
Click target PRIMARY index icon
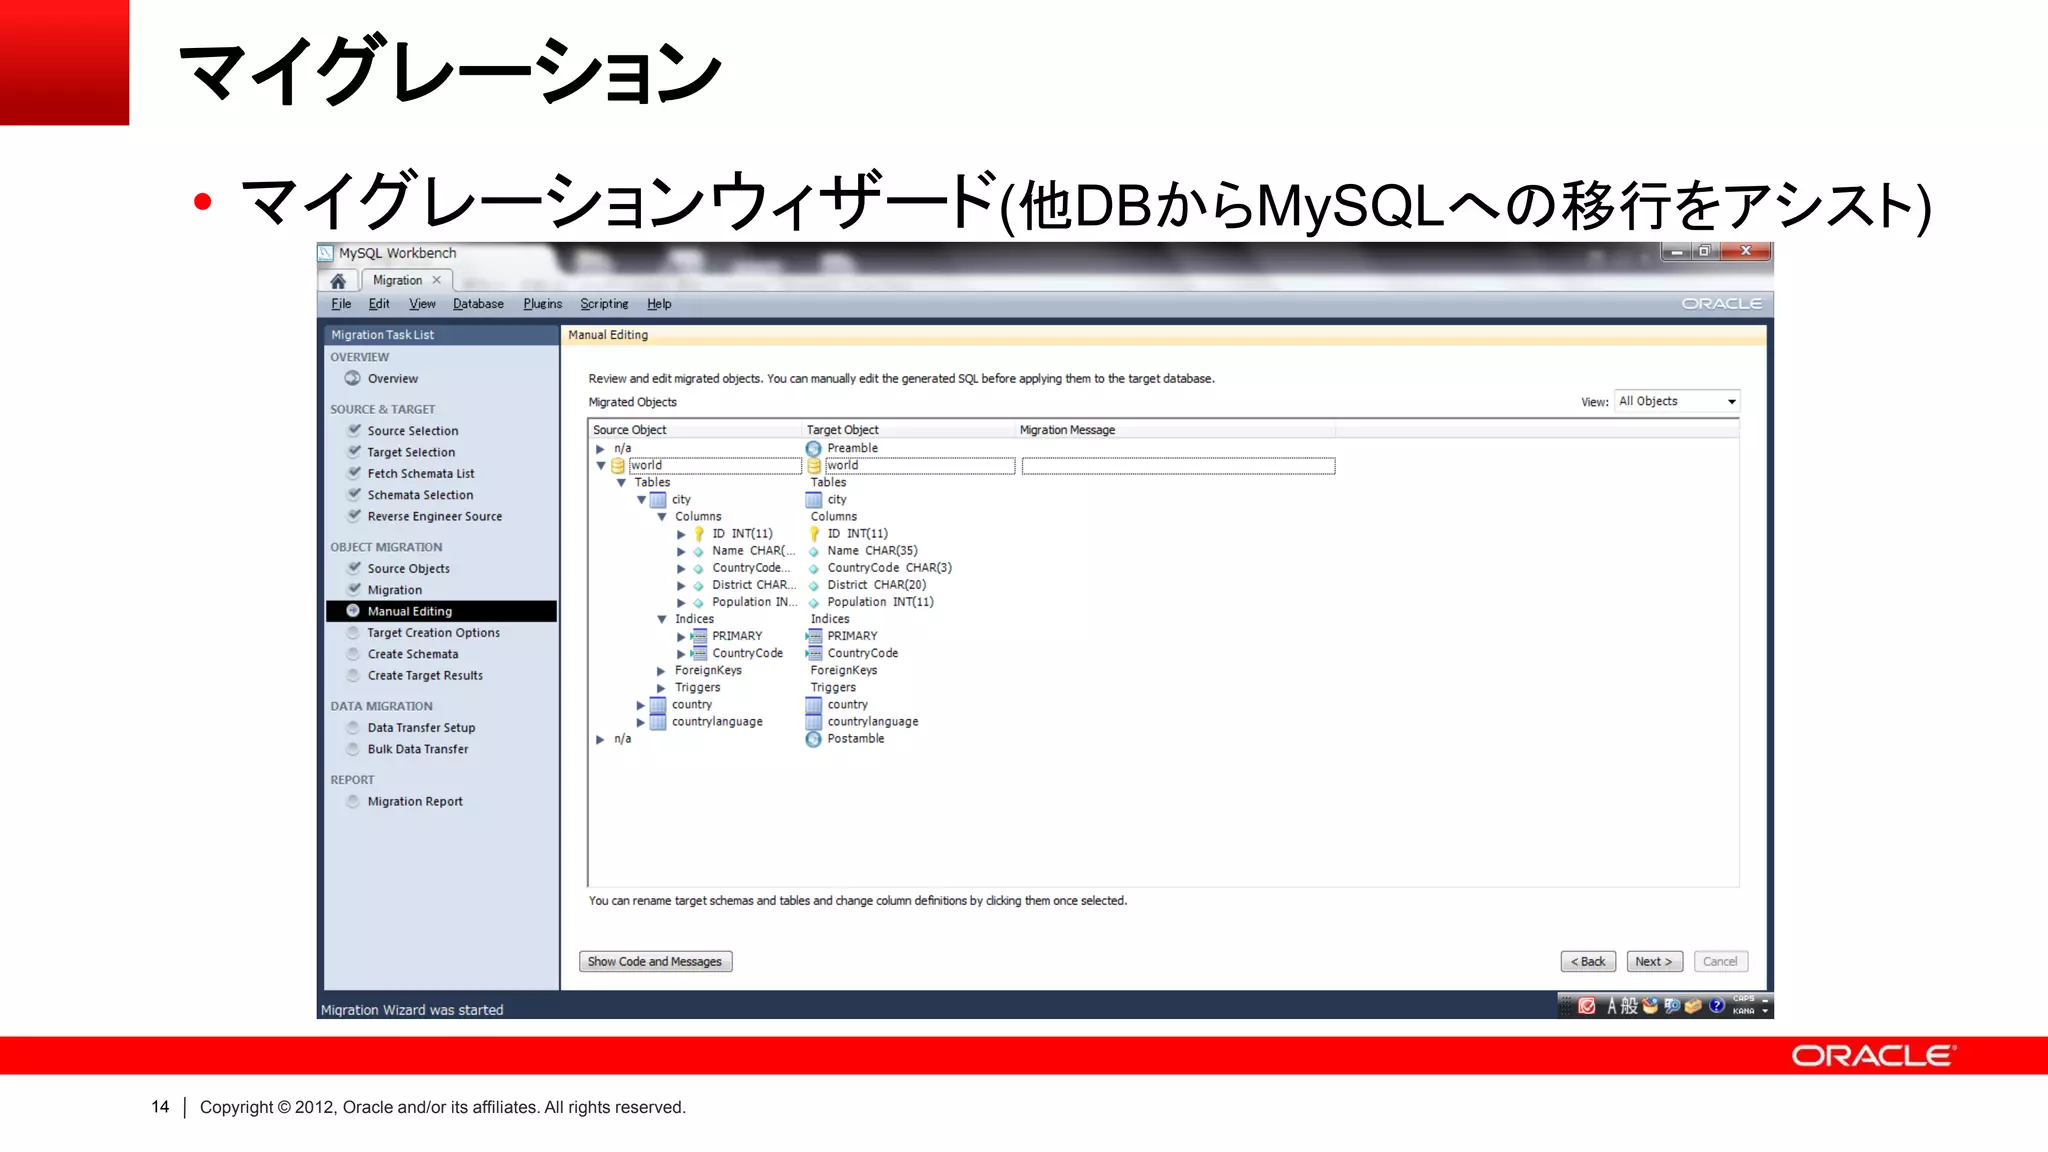[x=814, y=636]
